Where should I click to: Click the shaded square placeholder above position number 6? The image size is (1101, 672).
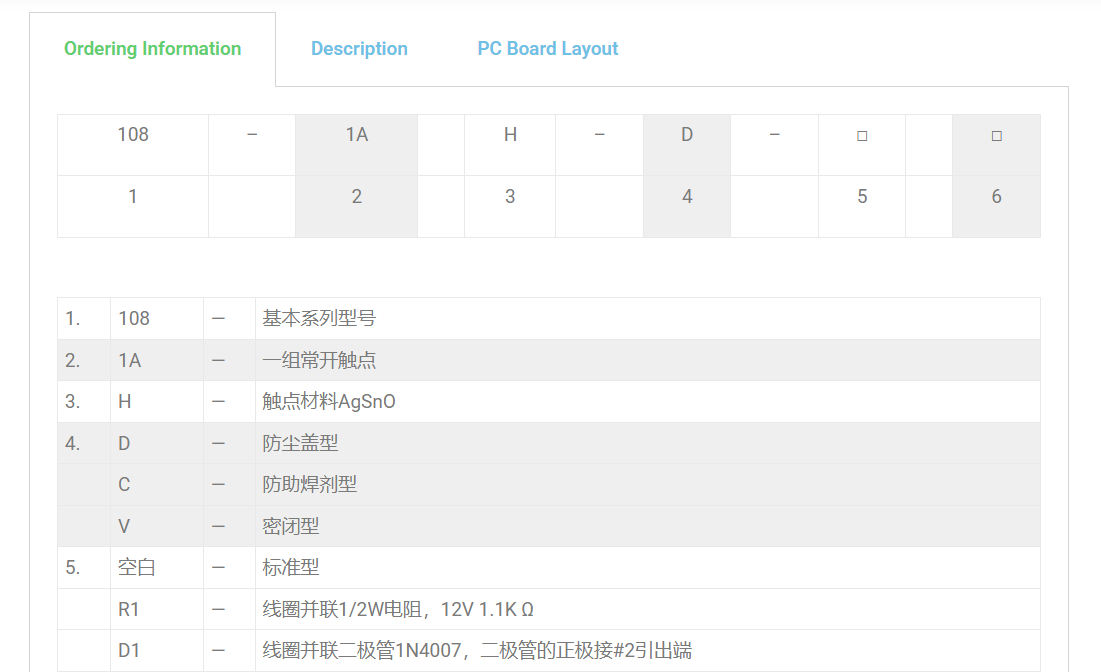pos(996,136)
